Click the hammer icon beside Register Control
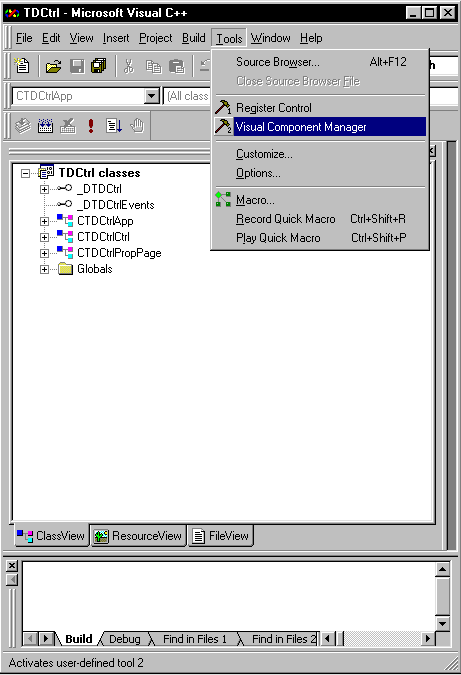Image resolution: width=461 pixels, height=675 pixels. pos(223,108)
